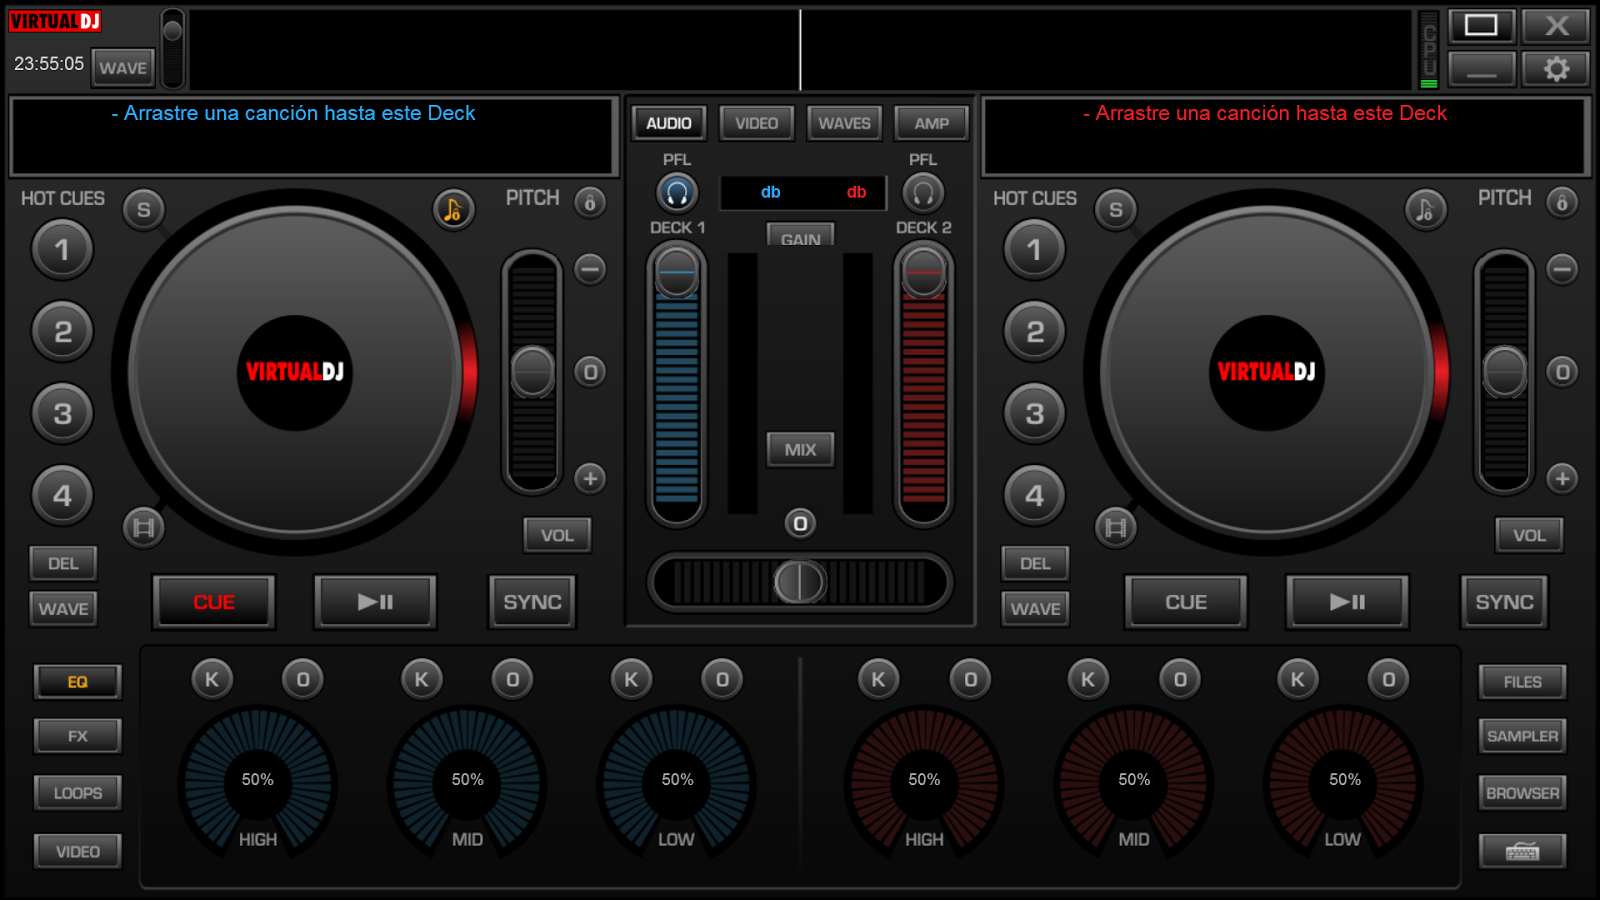
Task: Open the settings gear icon top right
Action: tap(1556, 68)
